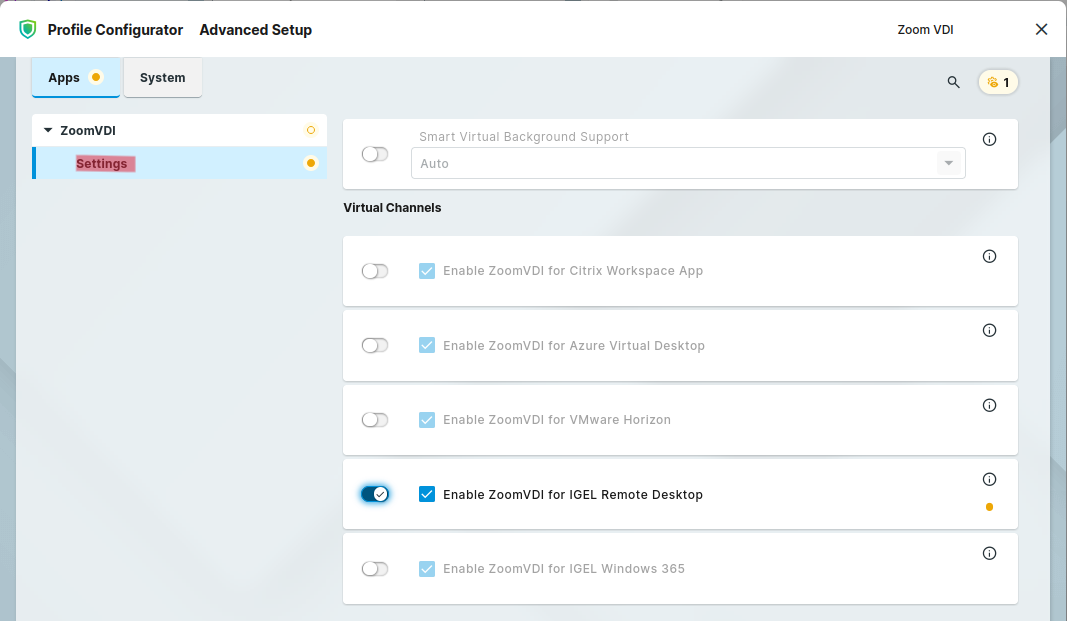Show info for IGEL Remote Desktop setting

point(989,480)
